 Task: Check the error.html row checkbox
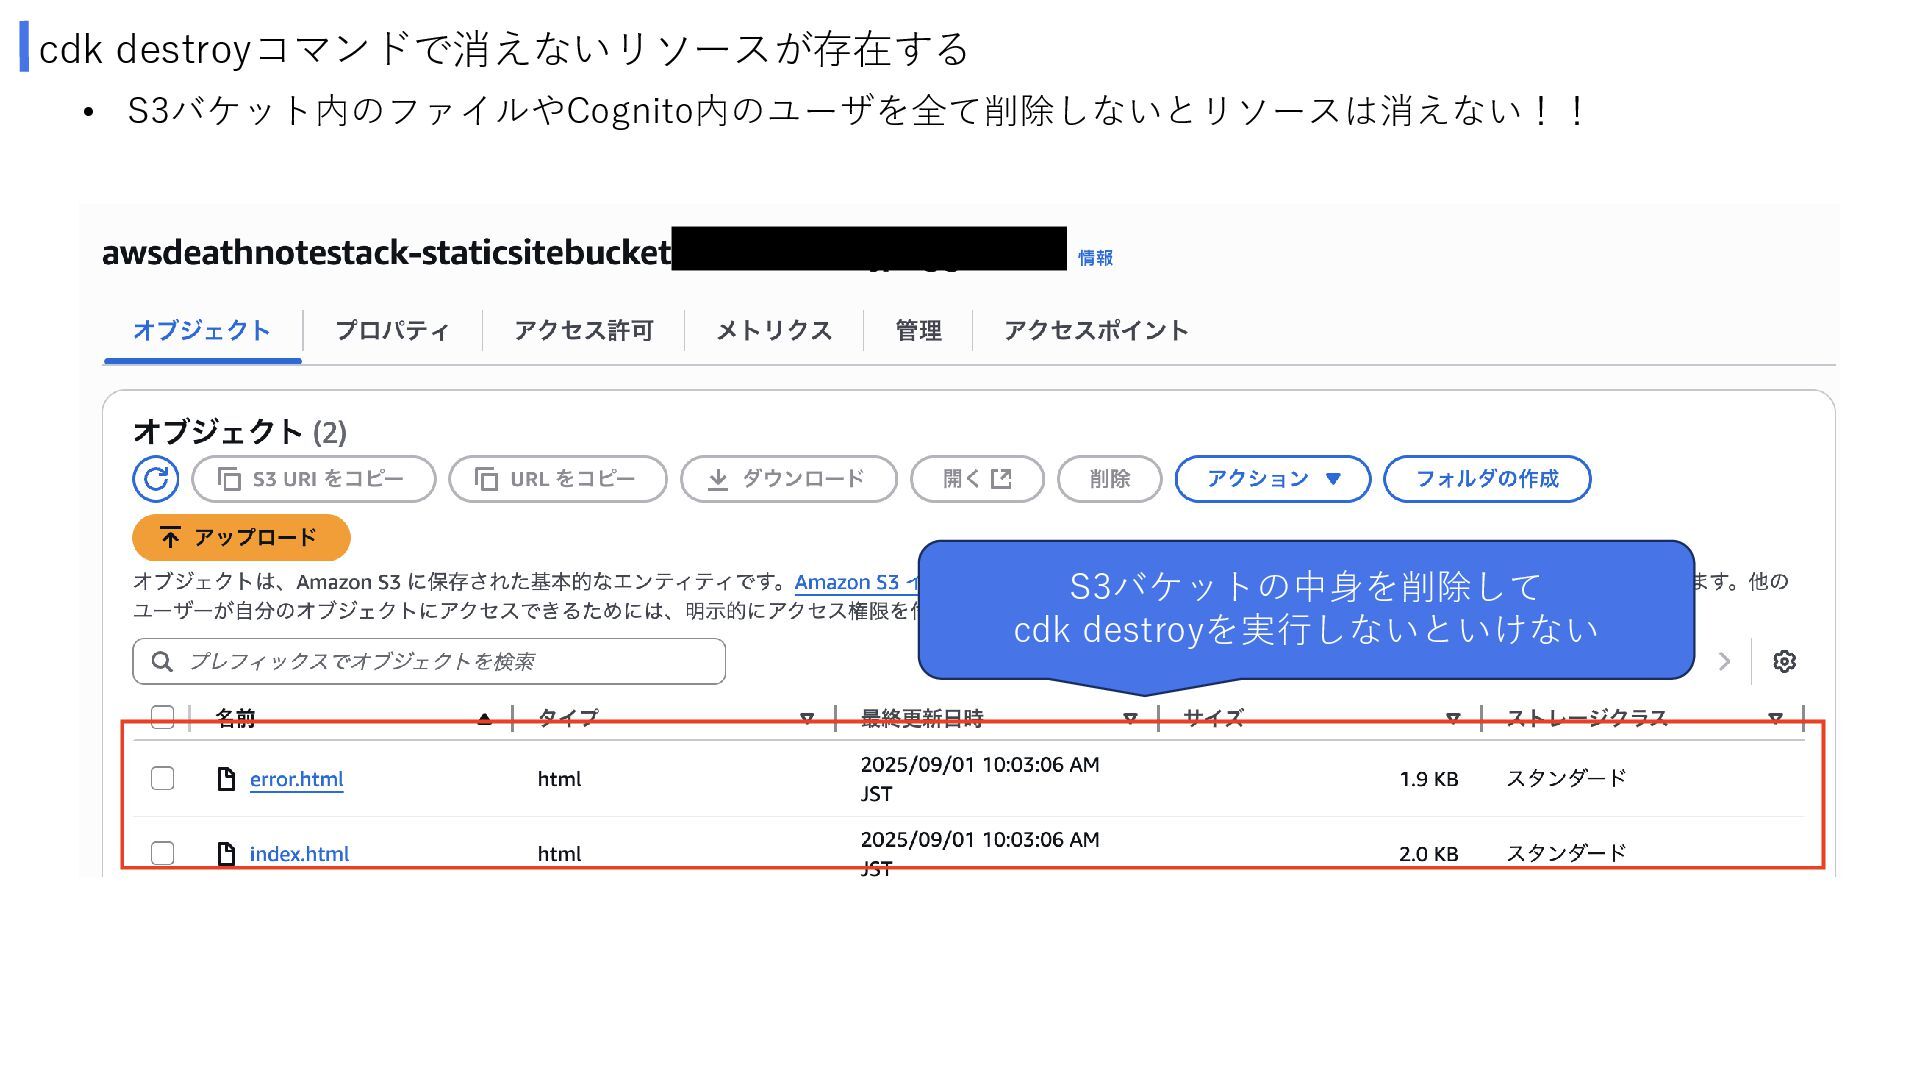point(162,778)
